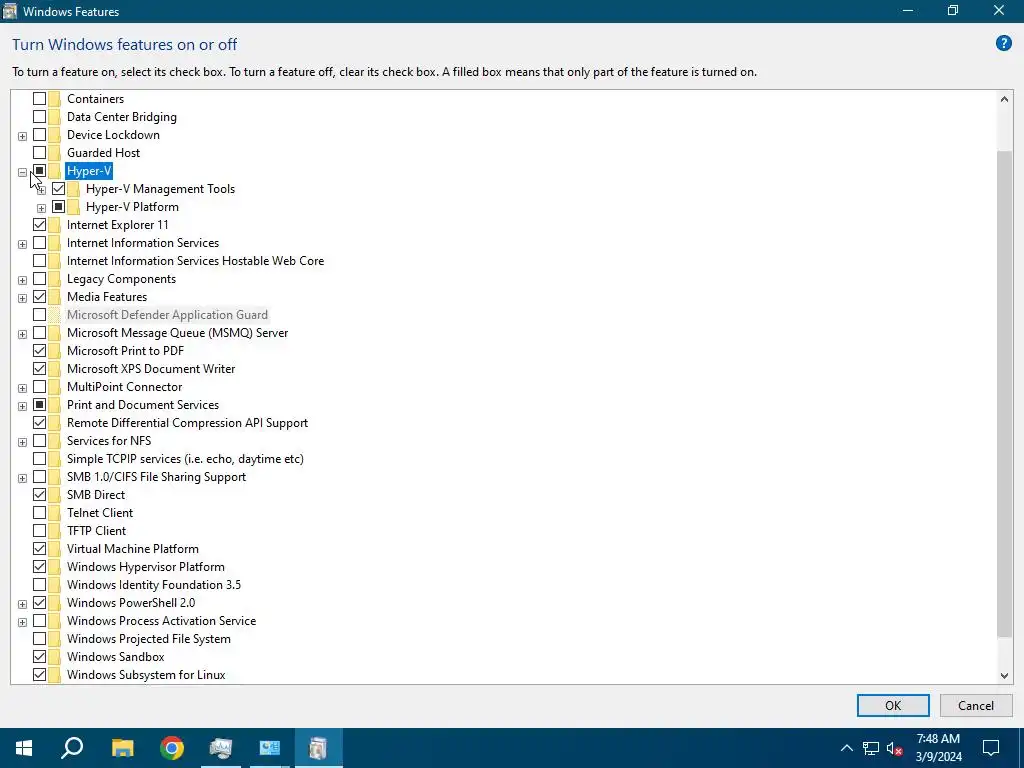Expand Services for NFS

tap(22, 442)
